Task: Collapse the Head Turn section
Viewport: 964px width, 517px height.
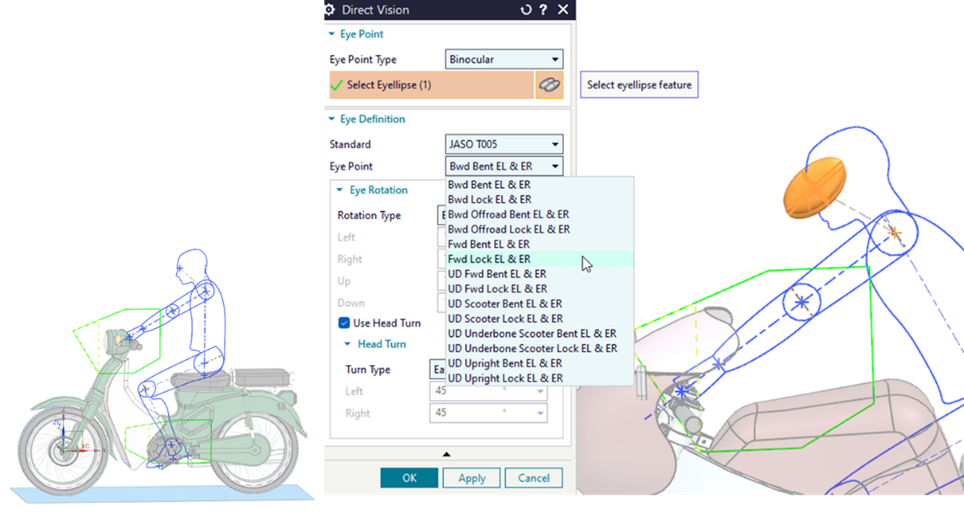Action: click(x=347, y=344)
